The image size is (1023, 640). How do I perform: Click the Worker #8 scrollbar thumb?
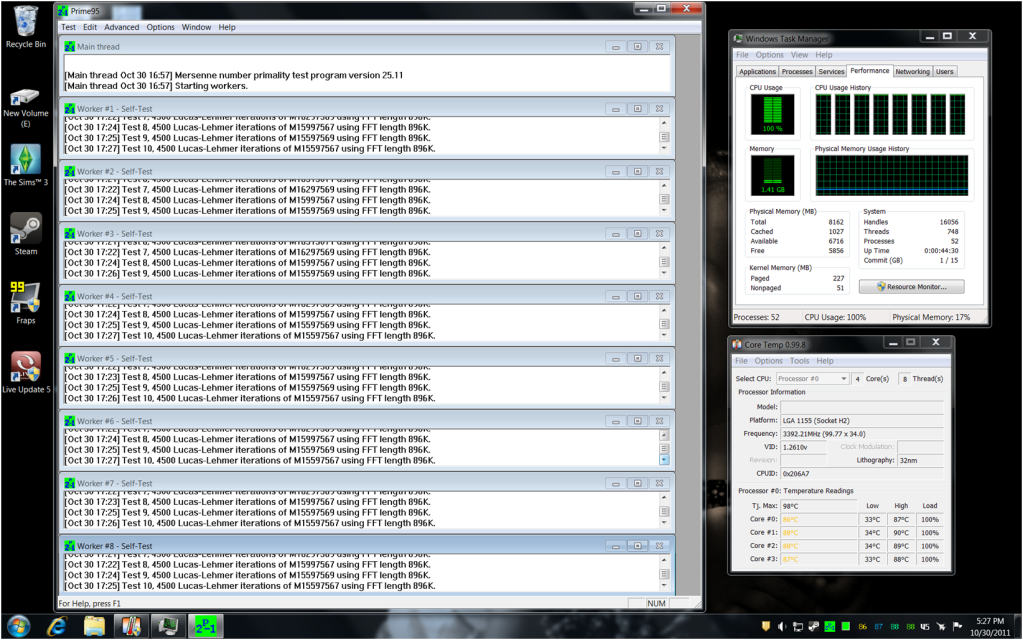(x=664, y=574)
